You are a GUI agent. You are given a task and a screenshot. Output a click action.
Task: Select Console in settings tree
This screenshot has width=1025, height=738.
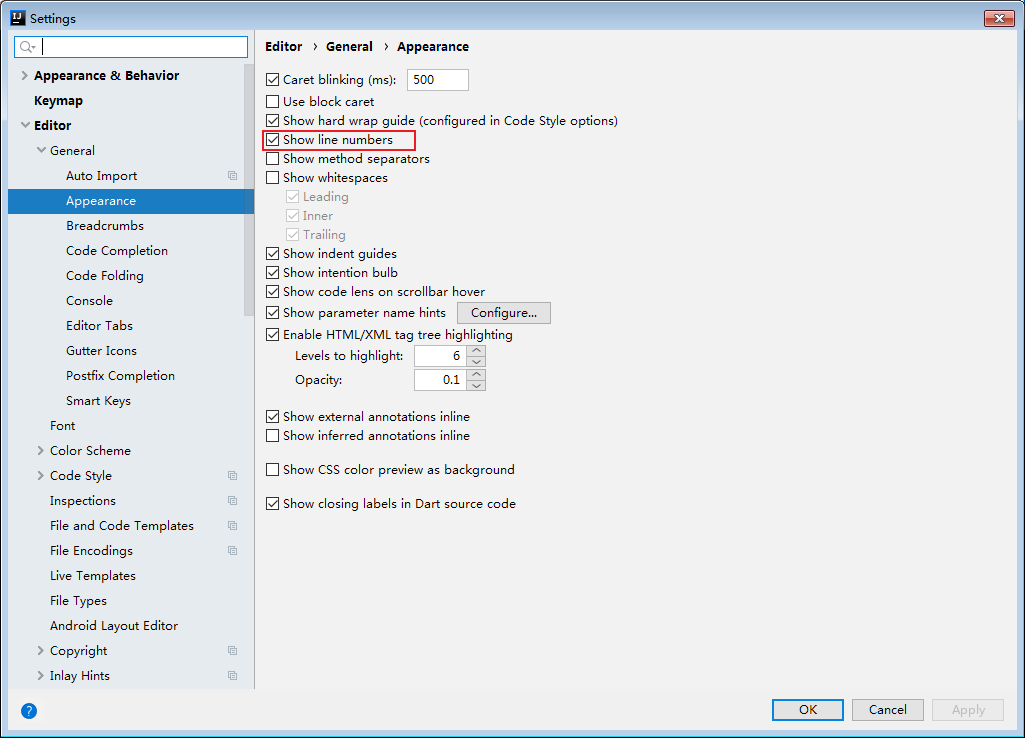[x=89, y=300]
